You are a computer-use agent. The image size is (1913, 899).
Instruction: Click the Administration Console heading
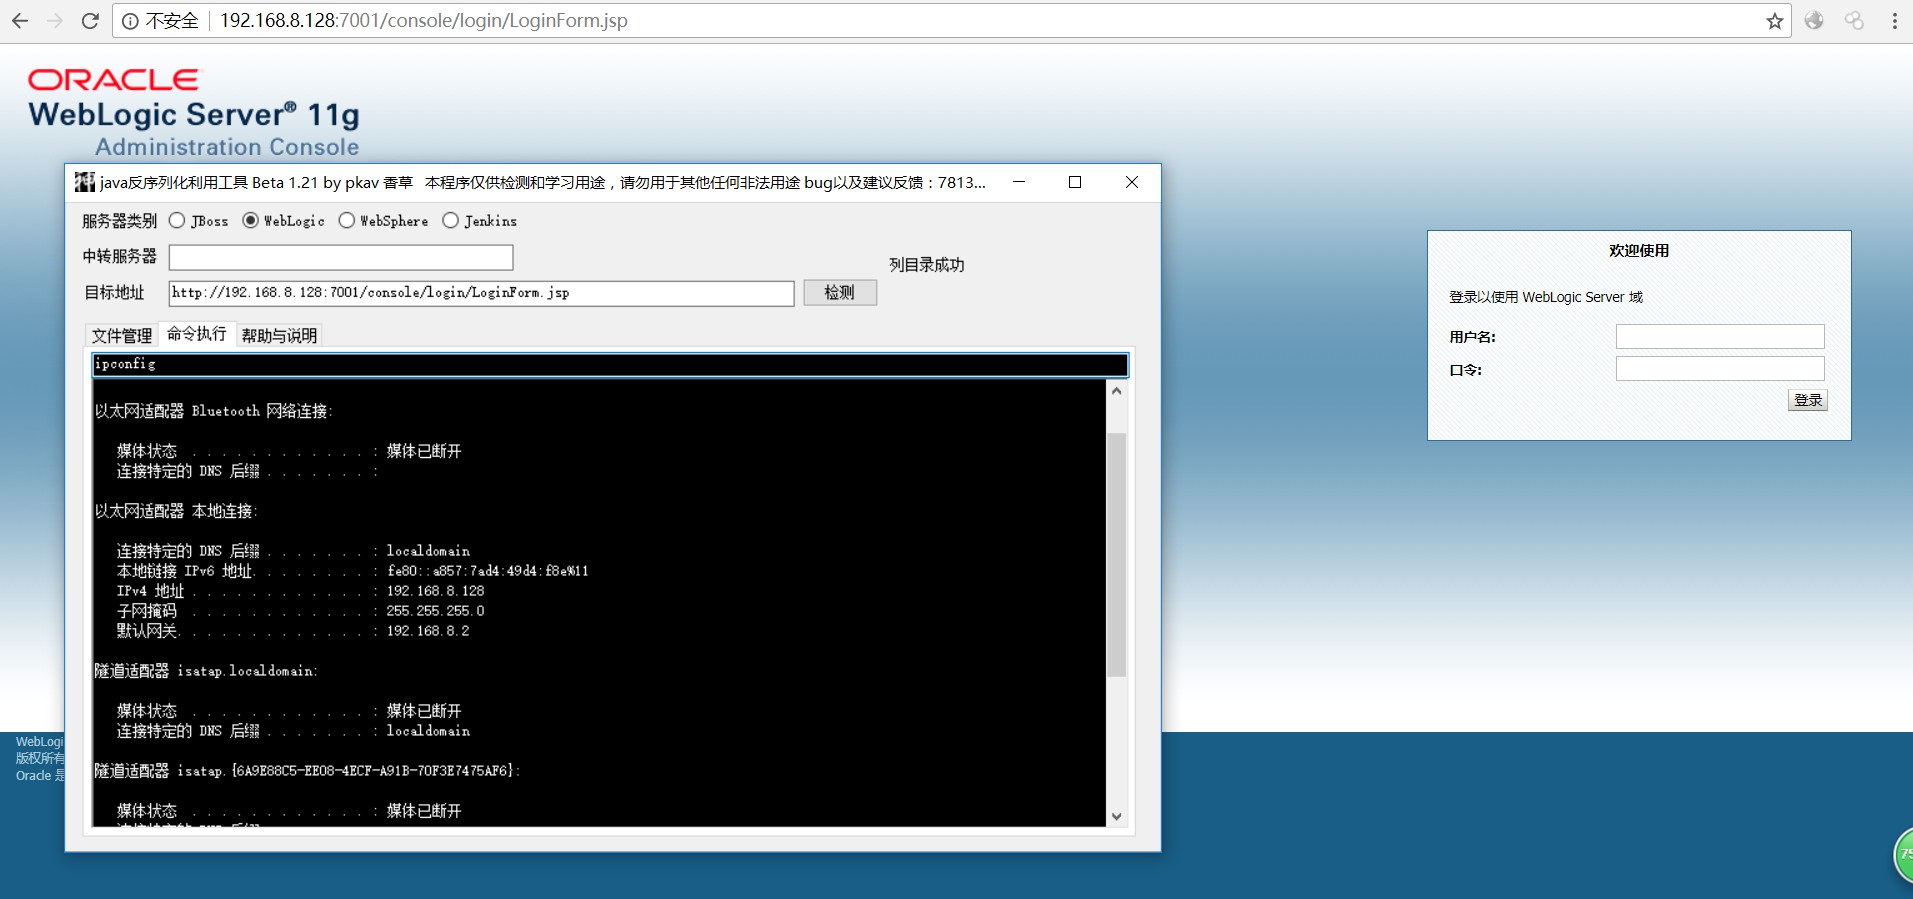227,147
